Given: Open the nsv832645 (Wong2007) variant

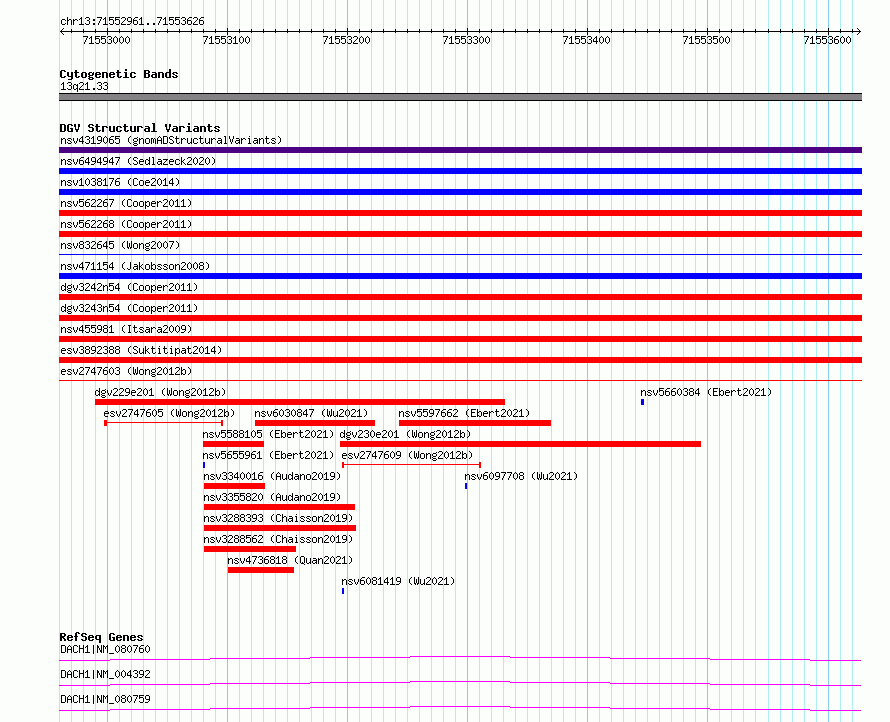Looking at the screenshot, I should point(120,245).
